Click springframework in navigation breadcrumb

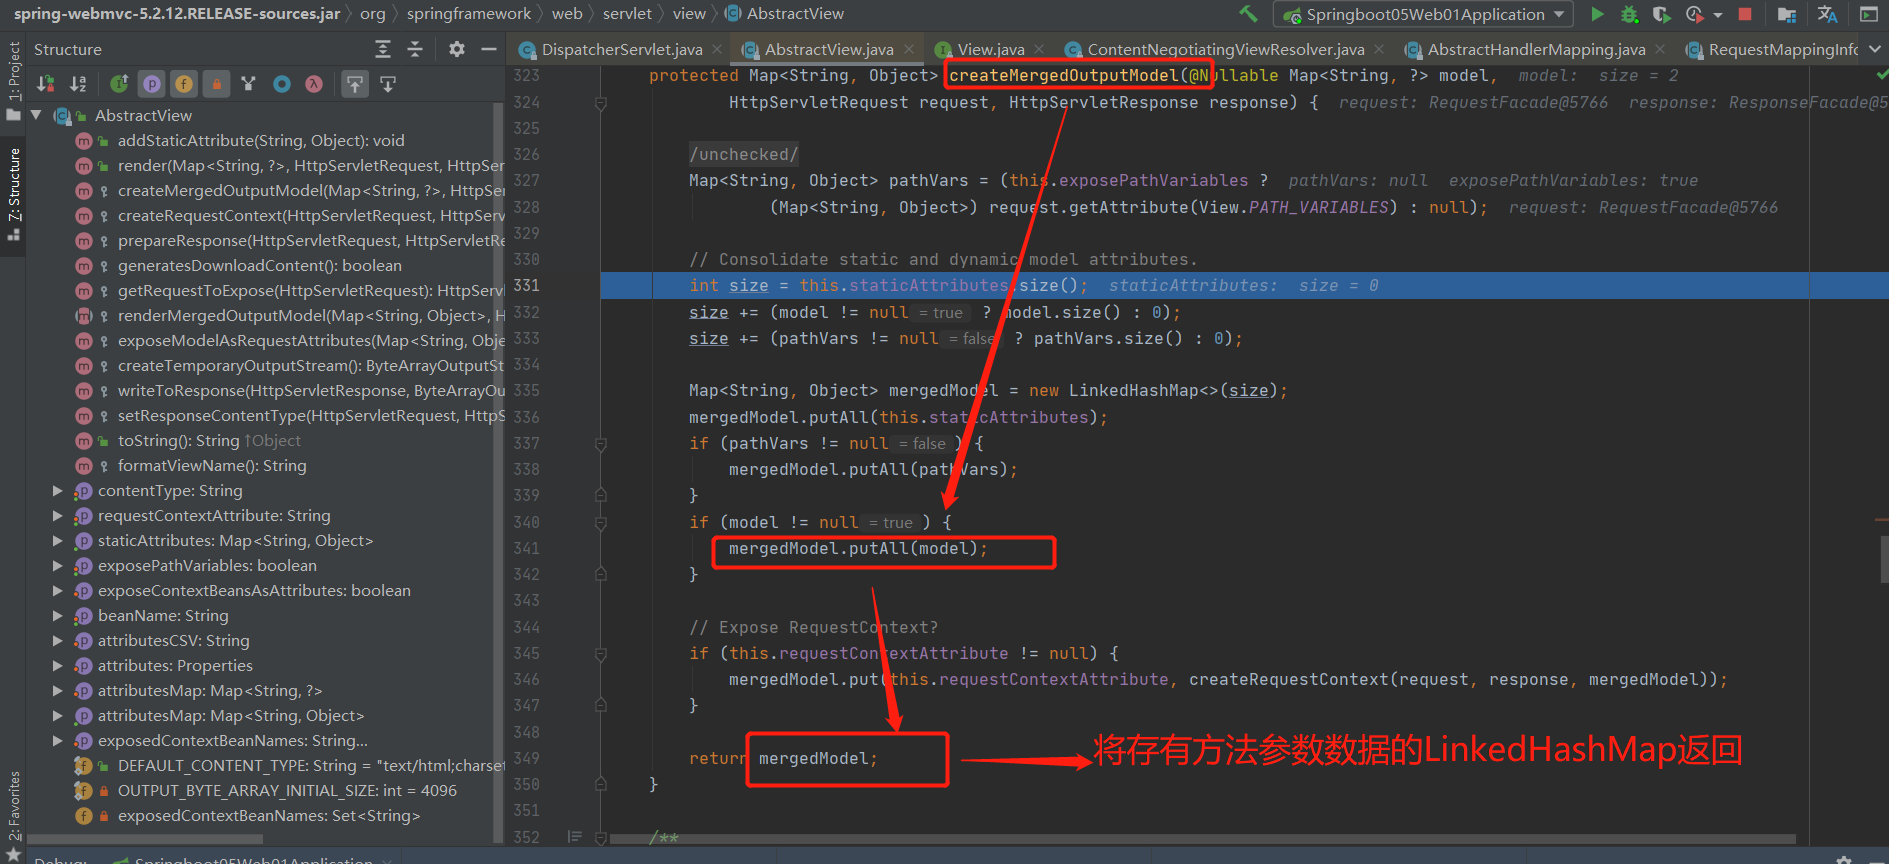tap(469, 14)
